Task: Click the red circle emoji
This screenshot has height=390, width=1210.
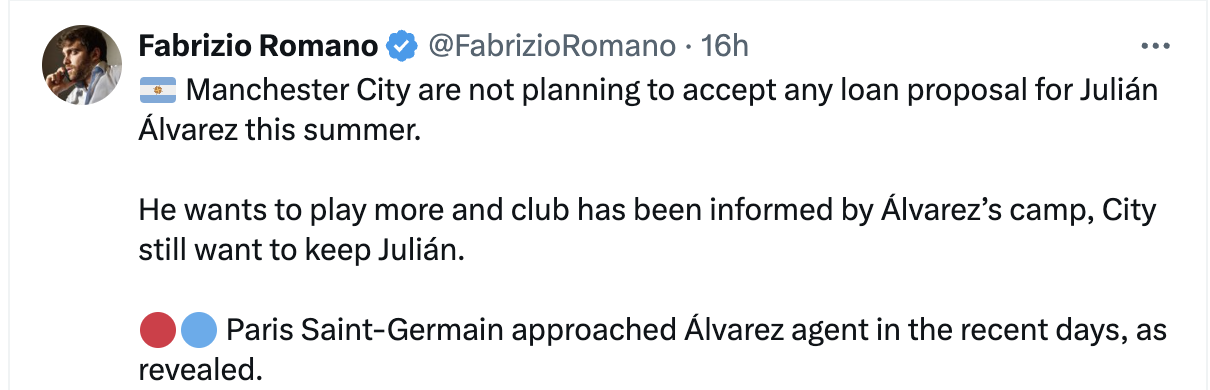Action: 160,329
